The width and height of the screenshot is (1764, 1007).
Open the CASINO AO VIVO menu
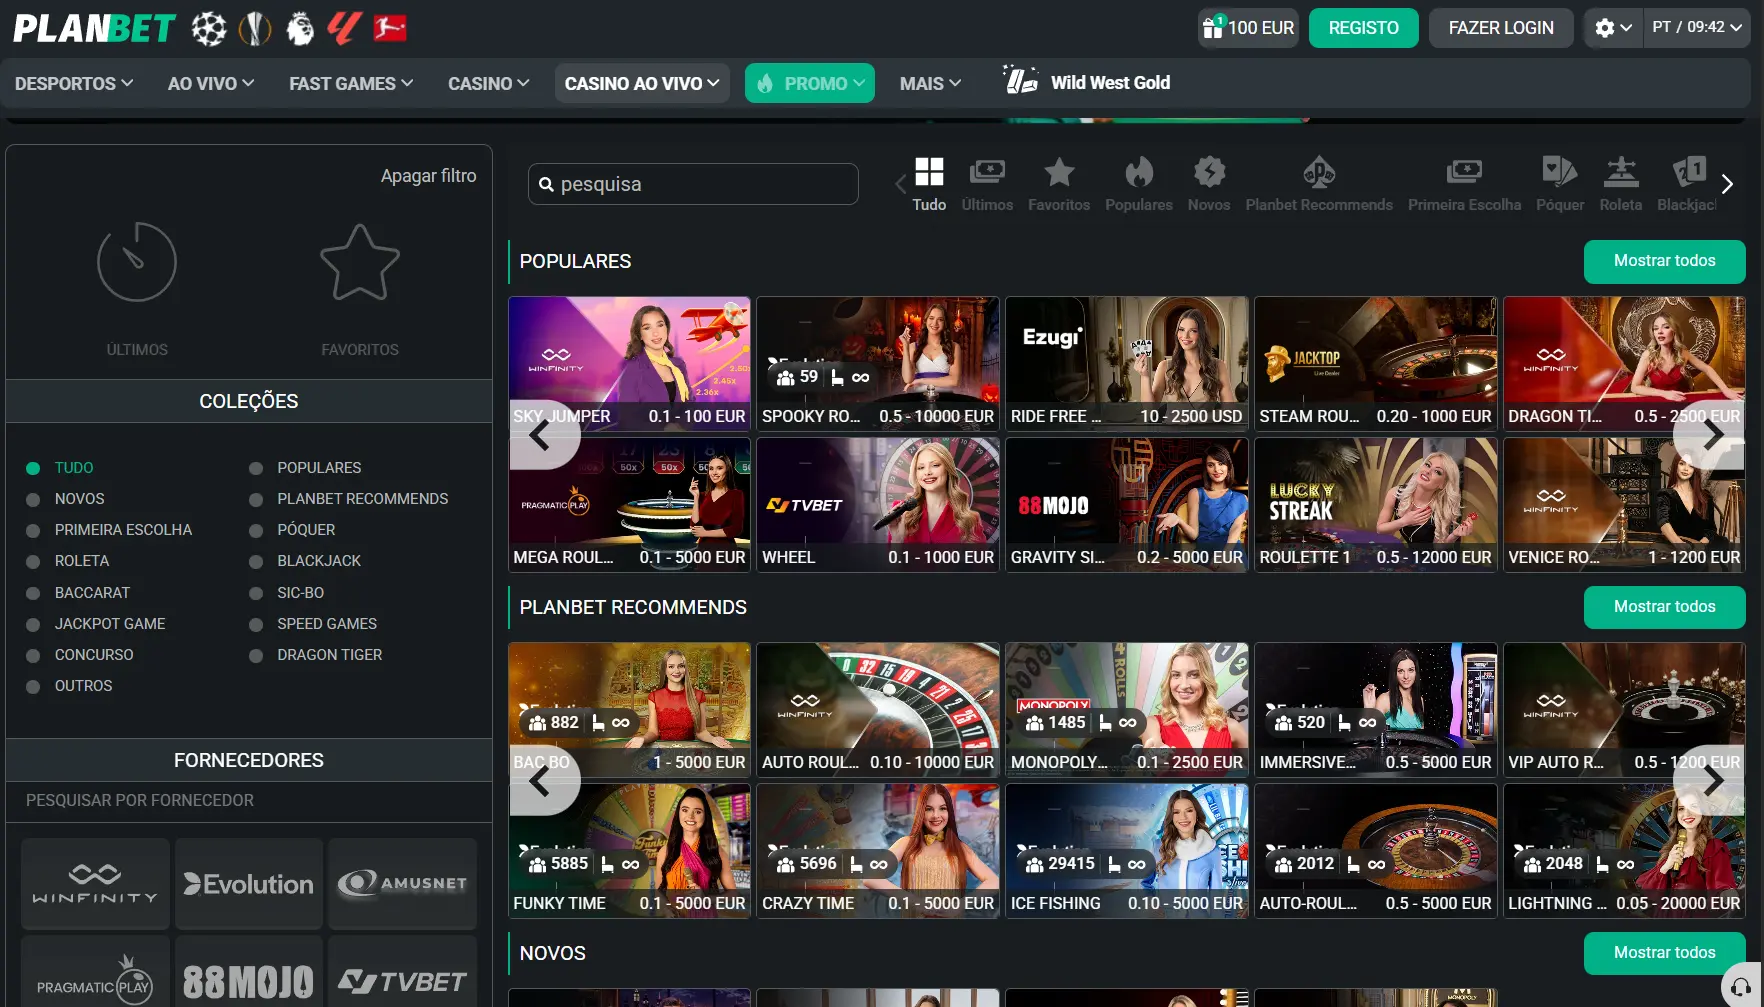tap(642, 83)
